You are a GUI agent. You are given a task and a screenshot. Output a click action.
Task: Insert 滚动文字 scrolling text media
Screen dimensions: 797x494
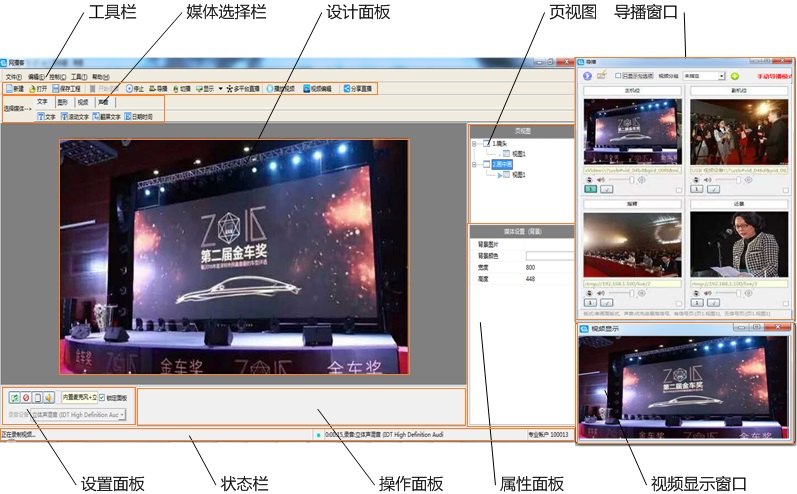click(x=75, y=116)
